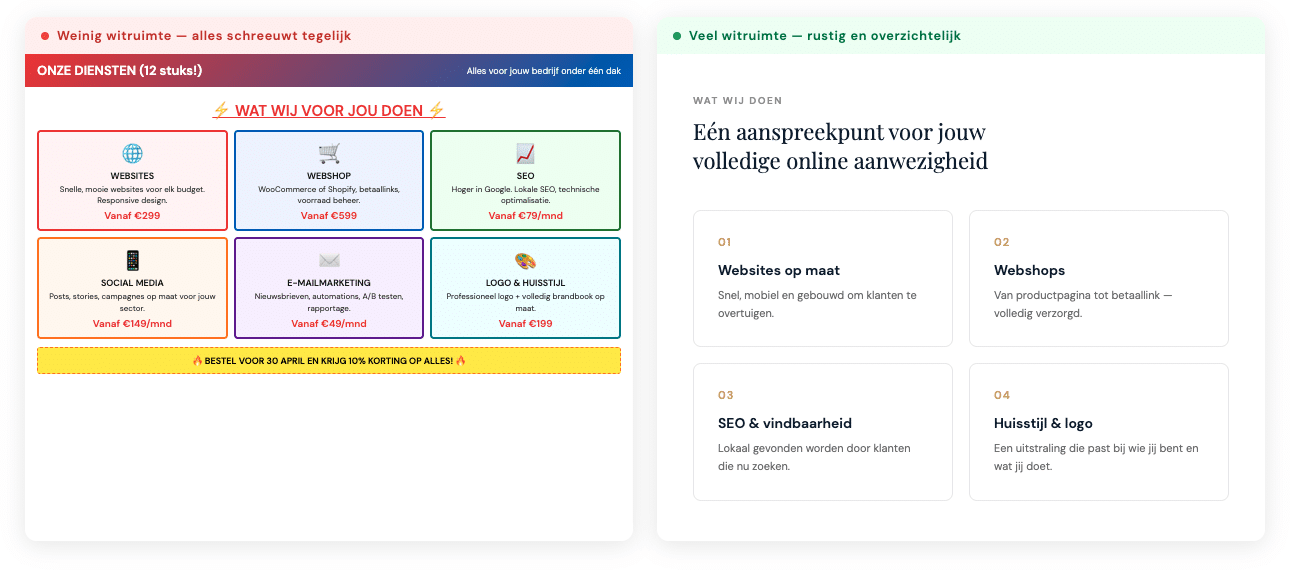Open the 'Webshops' card numbered 02
Screen dimensions: 1293x580
[1098, 278]
